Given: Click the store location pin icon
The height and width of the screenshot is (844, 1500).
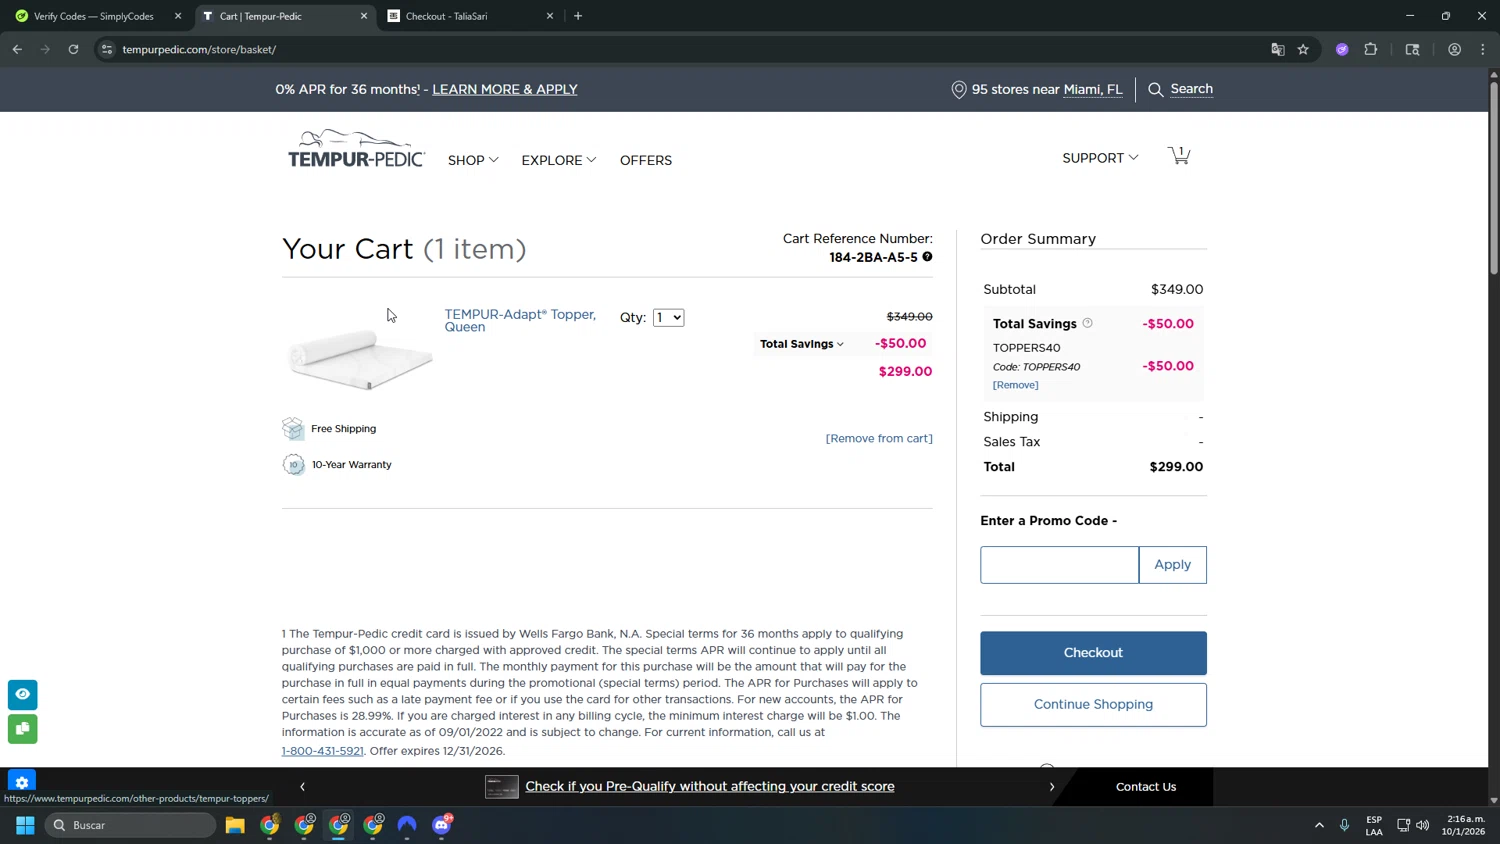Looking at the screenshot, I should click(959, 90).
